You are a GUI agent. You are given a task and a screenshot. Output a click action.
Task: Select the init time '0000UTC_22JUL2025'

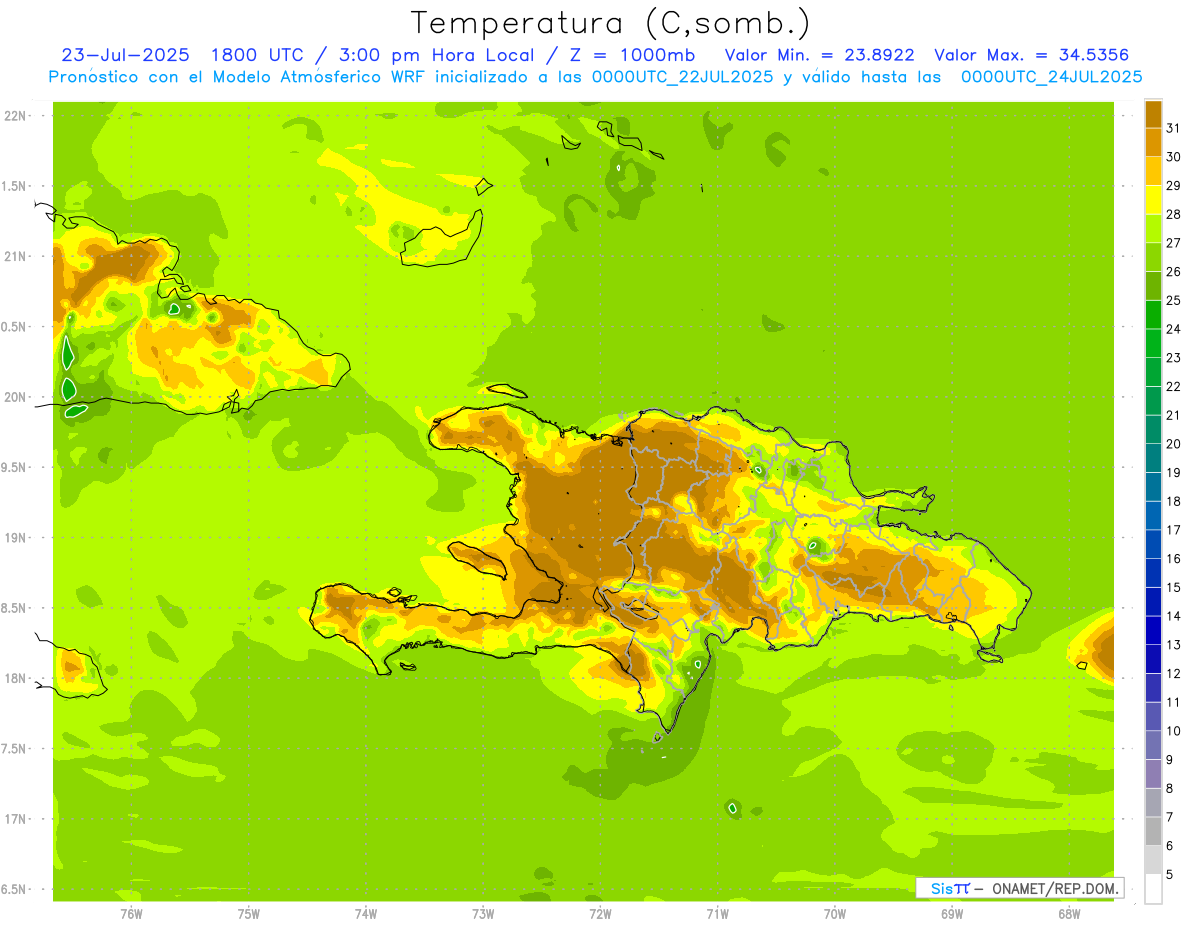pos(682,77)
